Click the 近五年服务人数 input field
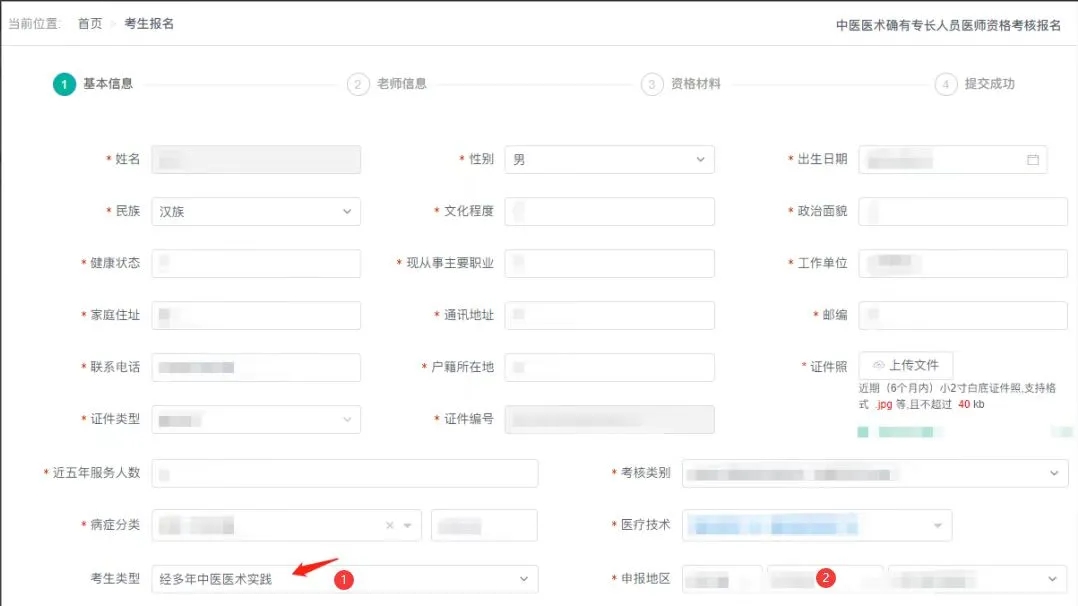Image resolution: width=1078 pixels, height=606 pixels. (x=344, y=473)
